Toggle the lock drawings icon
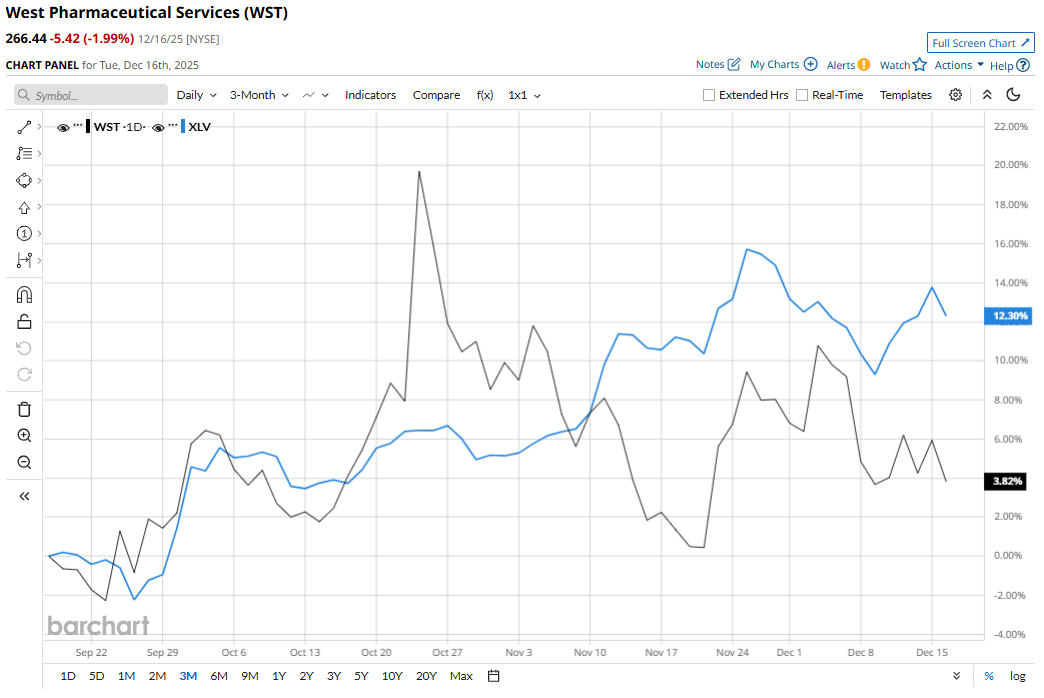This screenshot has width=1044, height=698. click(x=24, y=322)
